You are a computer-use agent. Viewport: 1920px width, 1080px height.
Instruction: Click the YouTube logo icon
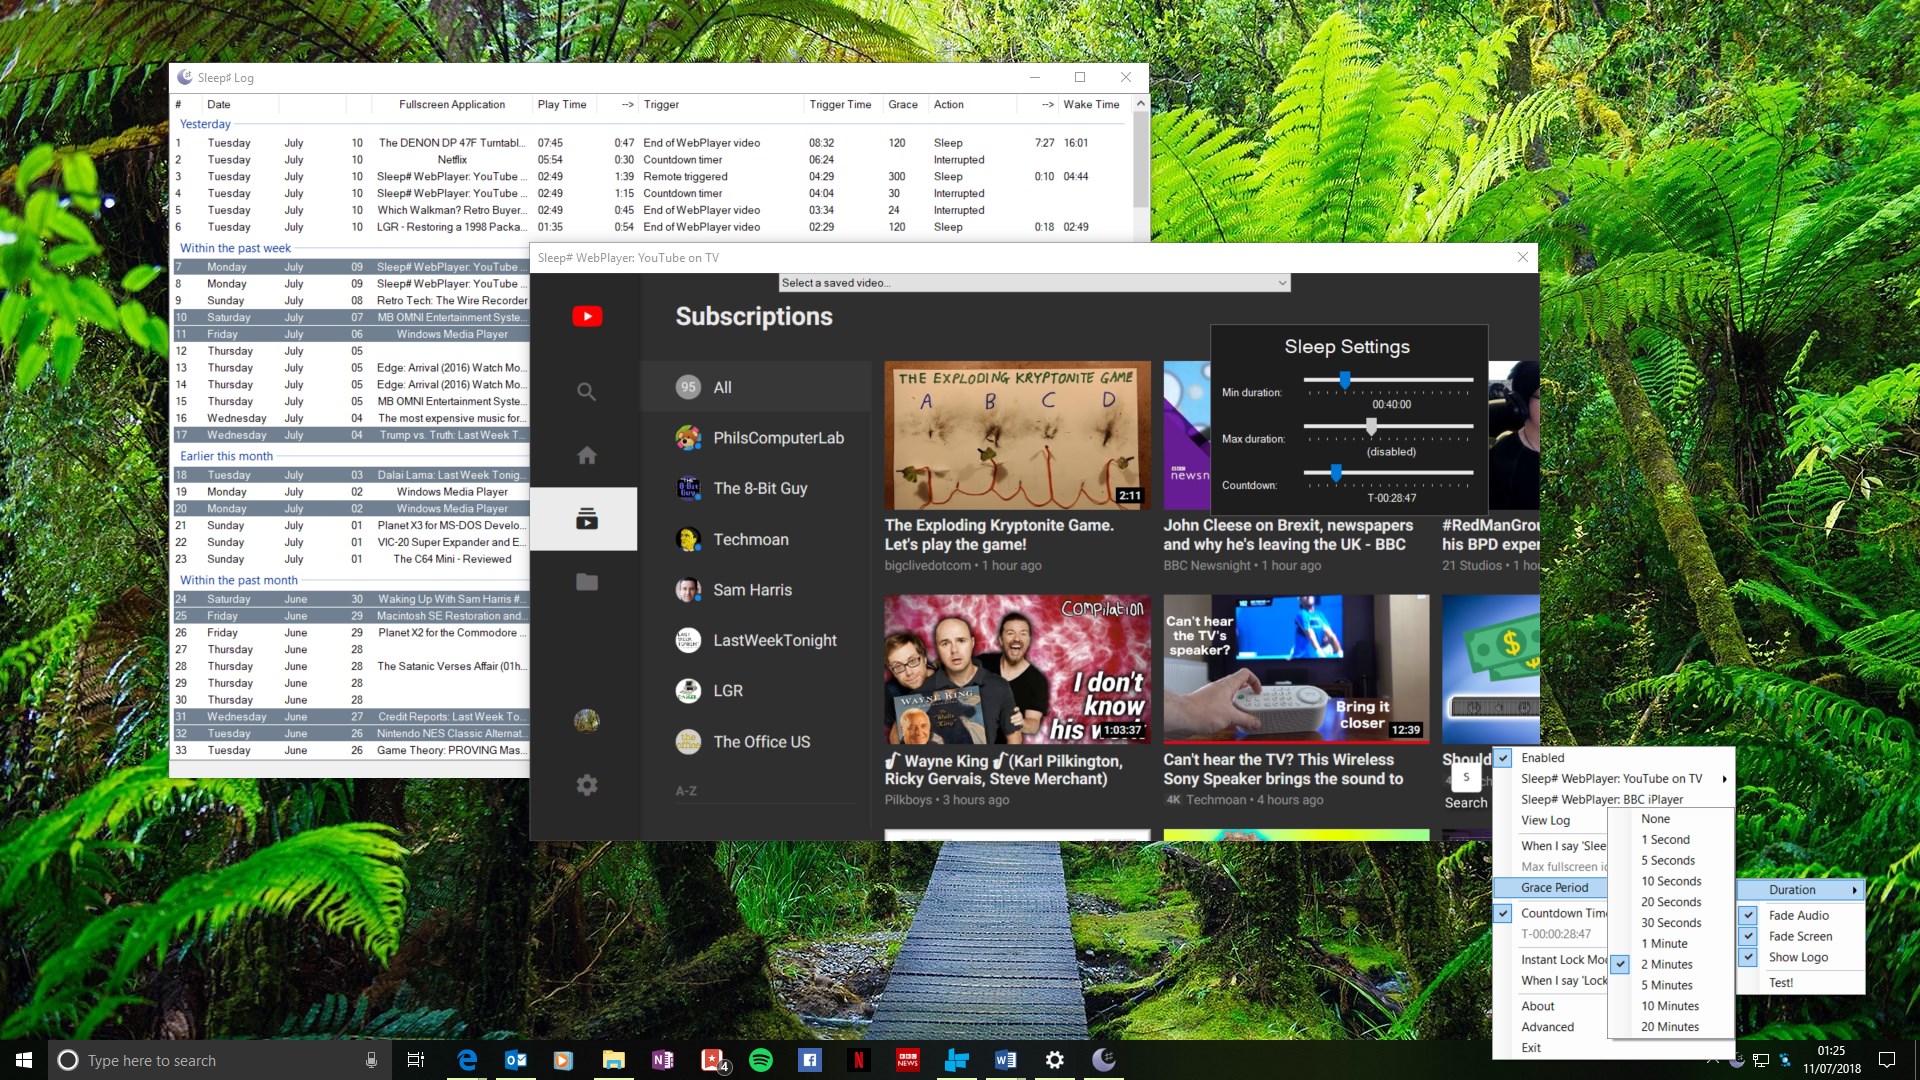587,317
